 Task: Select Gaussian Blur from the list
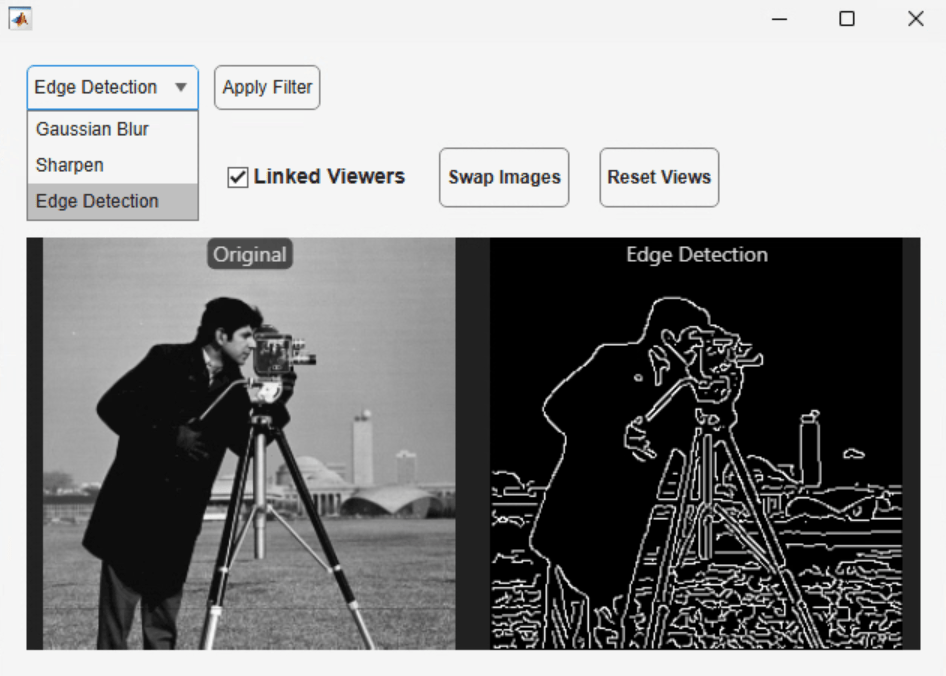click(x=113, y=129)
